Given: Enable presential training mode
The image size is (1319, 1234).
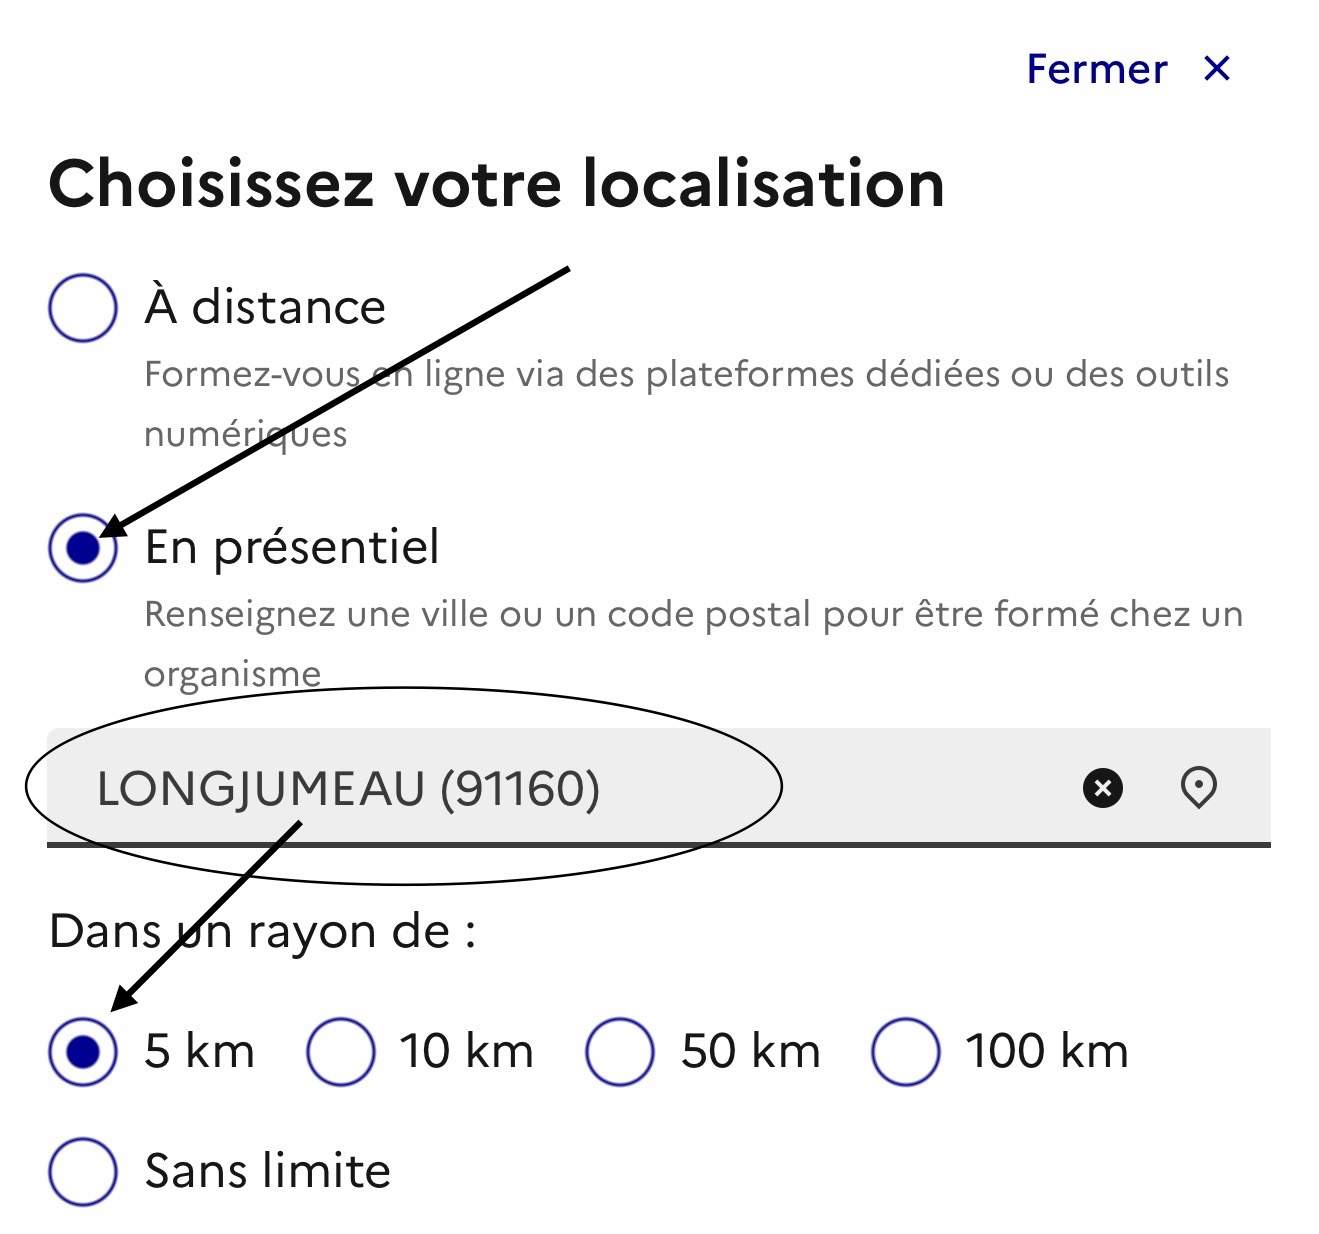Looking at the screenshot, I should pos(82,547).
